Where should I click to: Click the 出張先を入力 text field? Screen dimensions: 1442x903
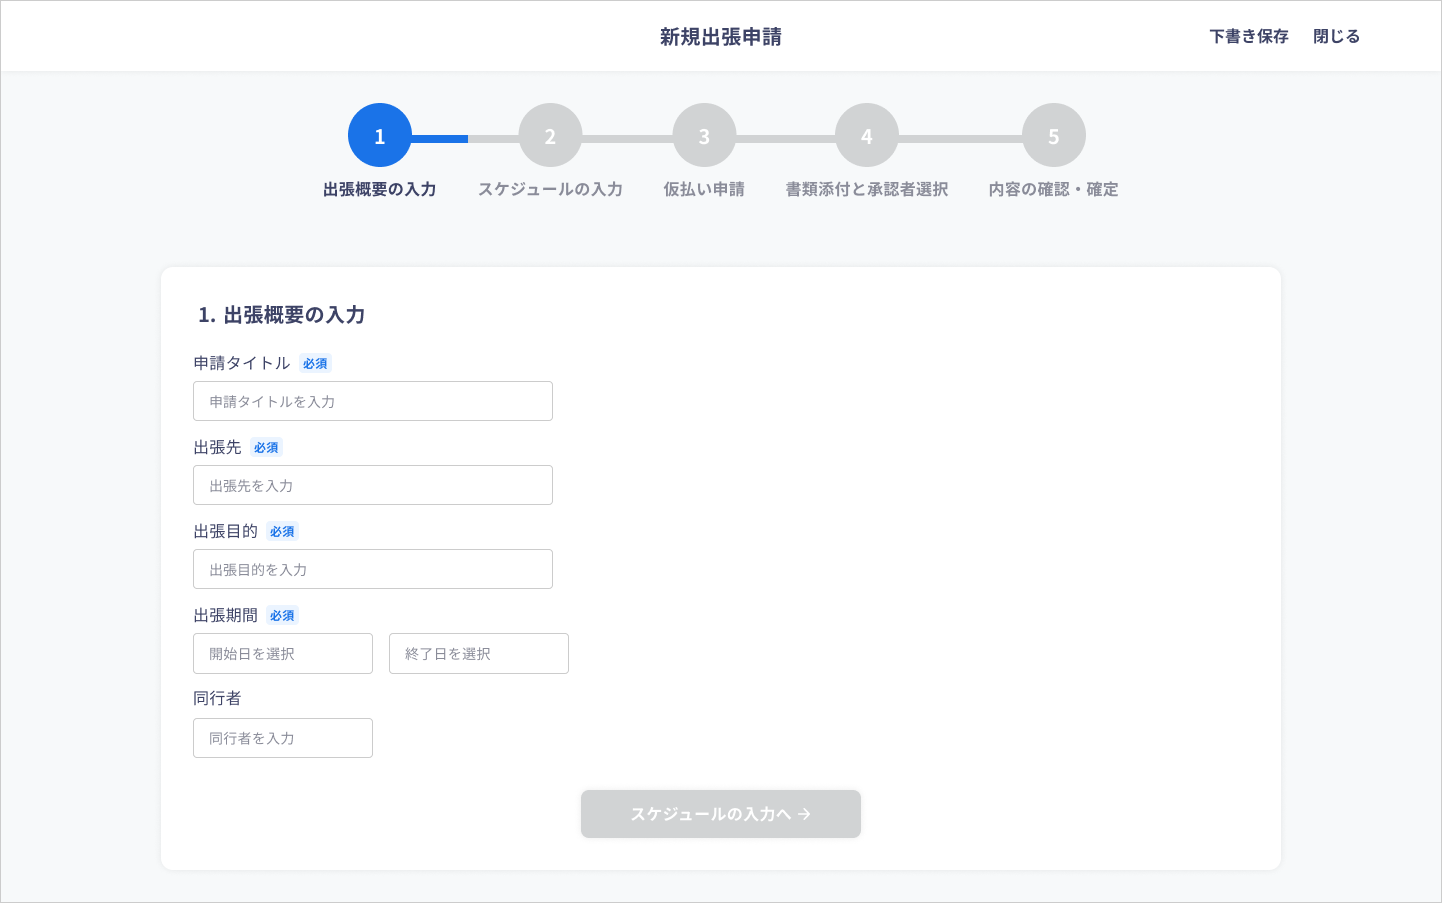[x=372, y=485]
